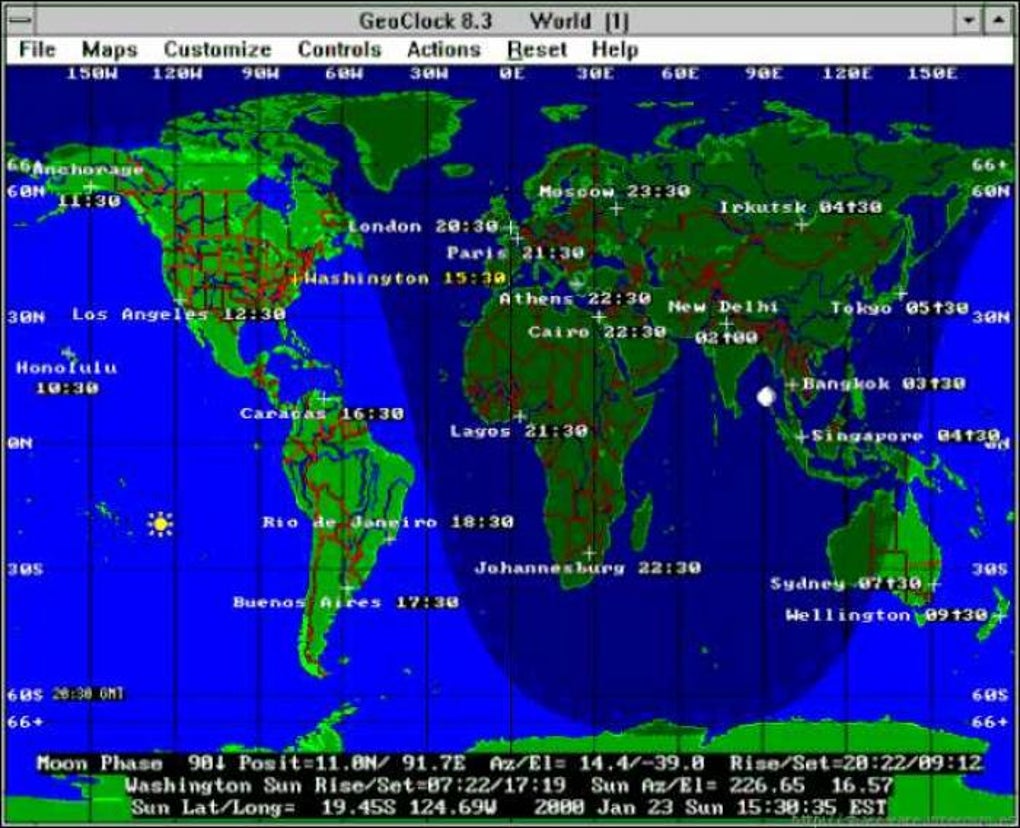1020x828 pixels.
Task: Open the Help menu
Action: [x=617, y=49]
